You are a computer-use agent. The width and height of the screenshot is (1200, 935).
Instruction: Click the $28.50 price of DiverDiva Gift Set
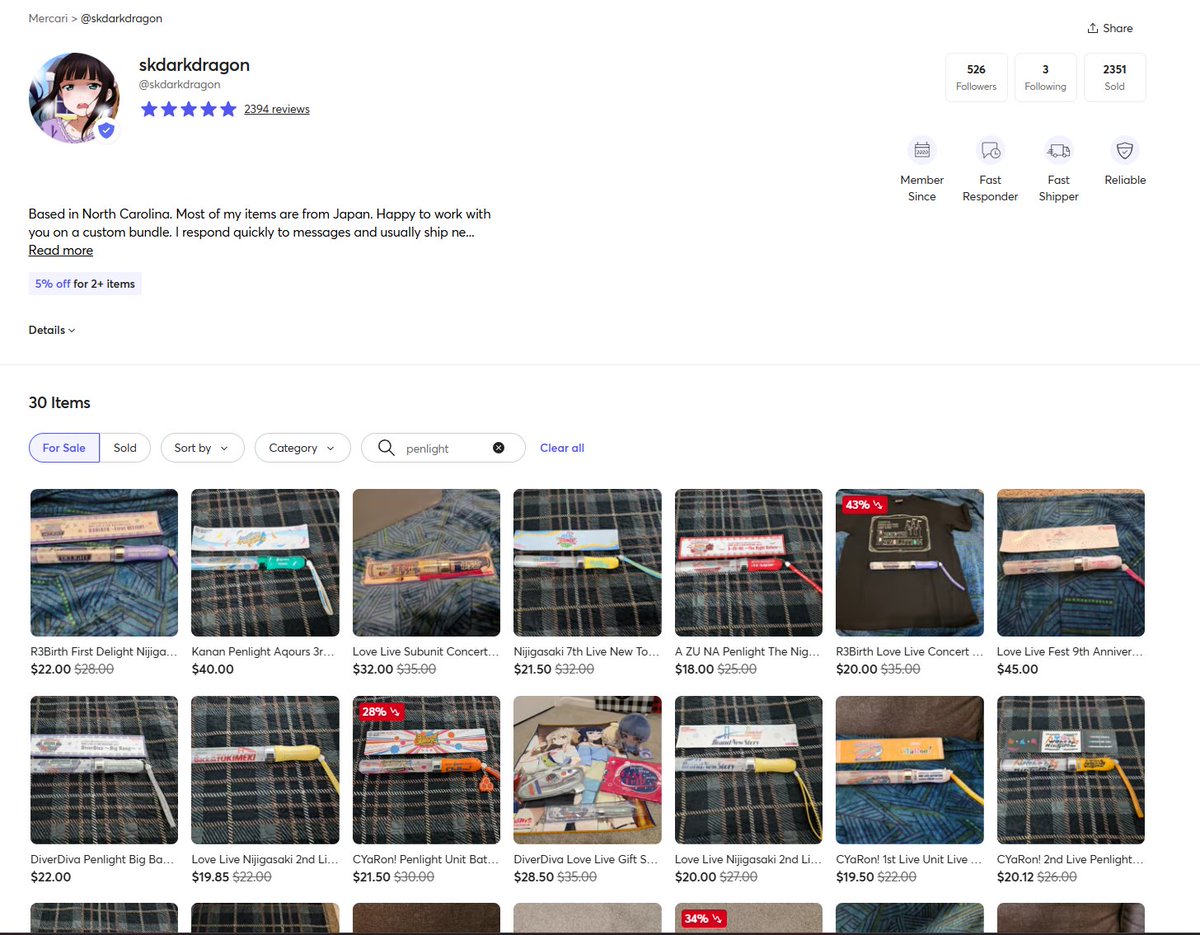coord(535,877)
